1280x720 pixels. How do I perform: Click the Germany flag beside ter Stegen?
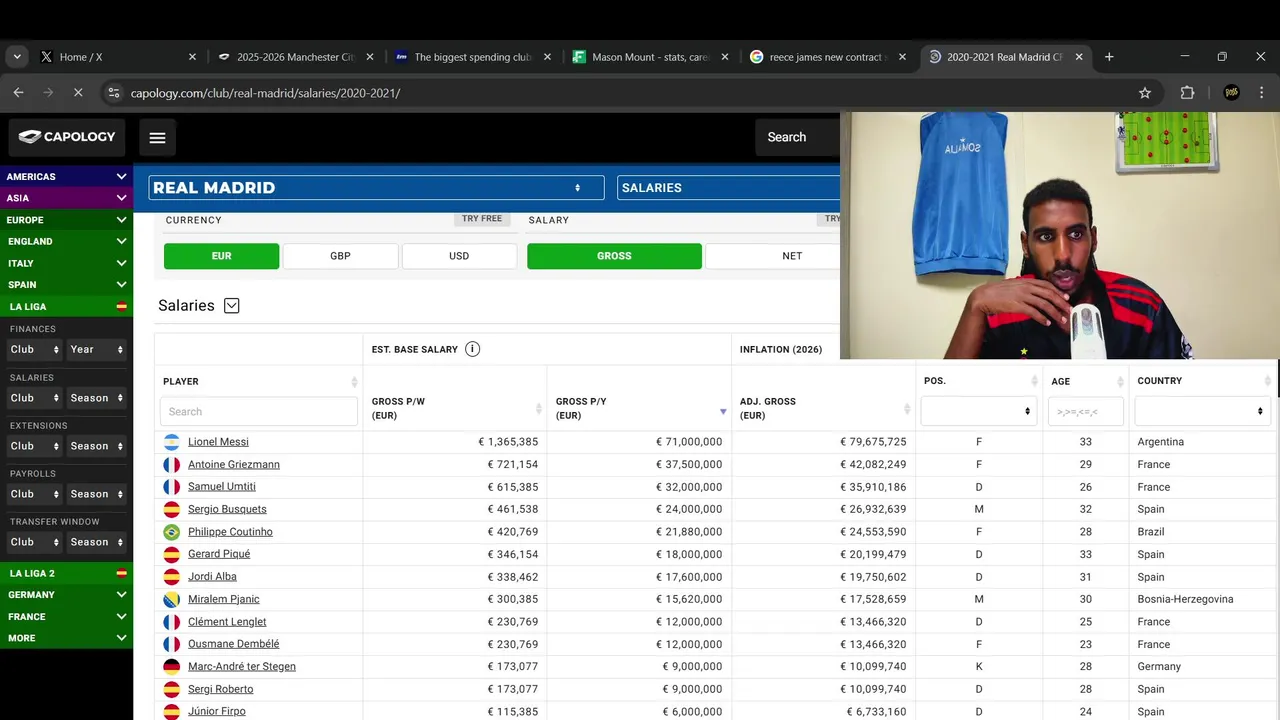(171, 667)
